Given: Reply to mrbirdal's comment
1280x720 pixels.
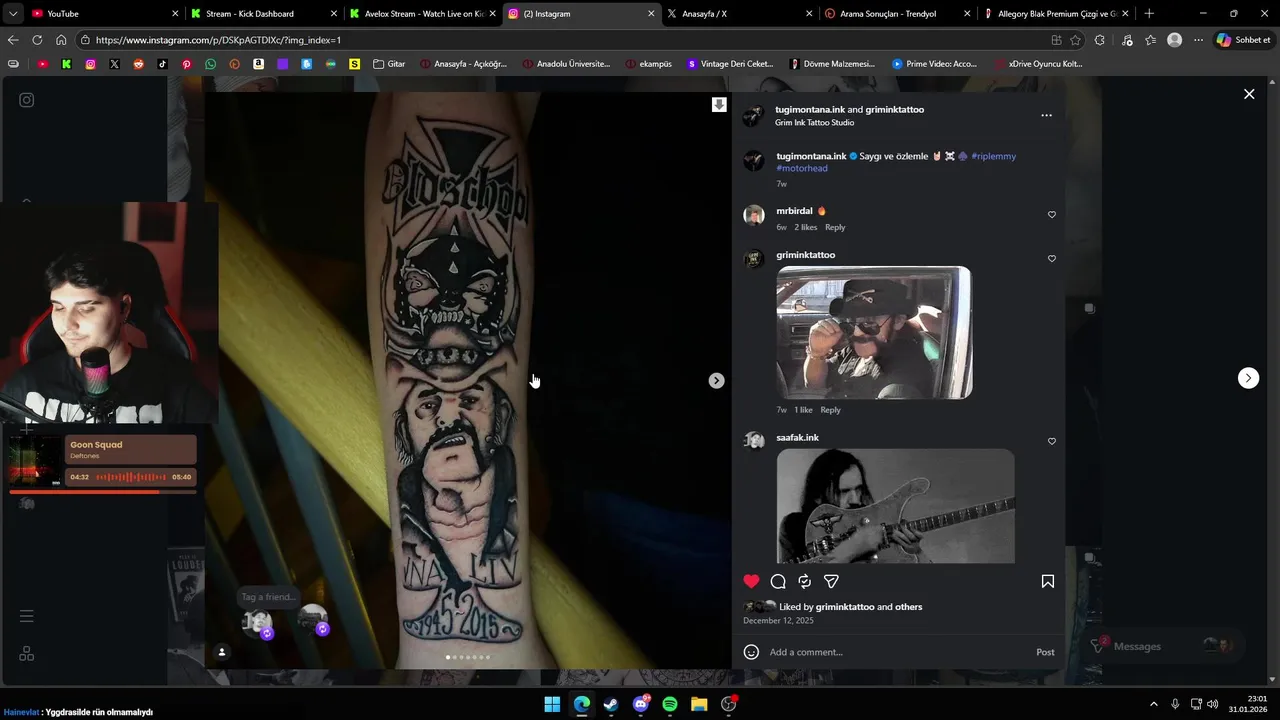Looking at the screenshot, I should click(835, 227).
